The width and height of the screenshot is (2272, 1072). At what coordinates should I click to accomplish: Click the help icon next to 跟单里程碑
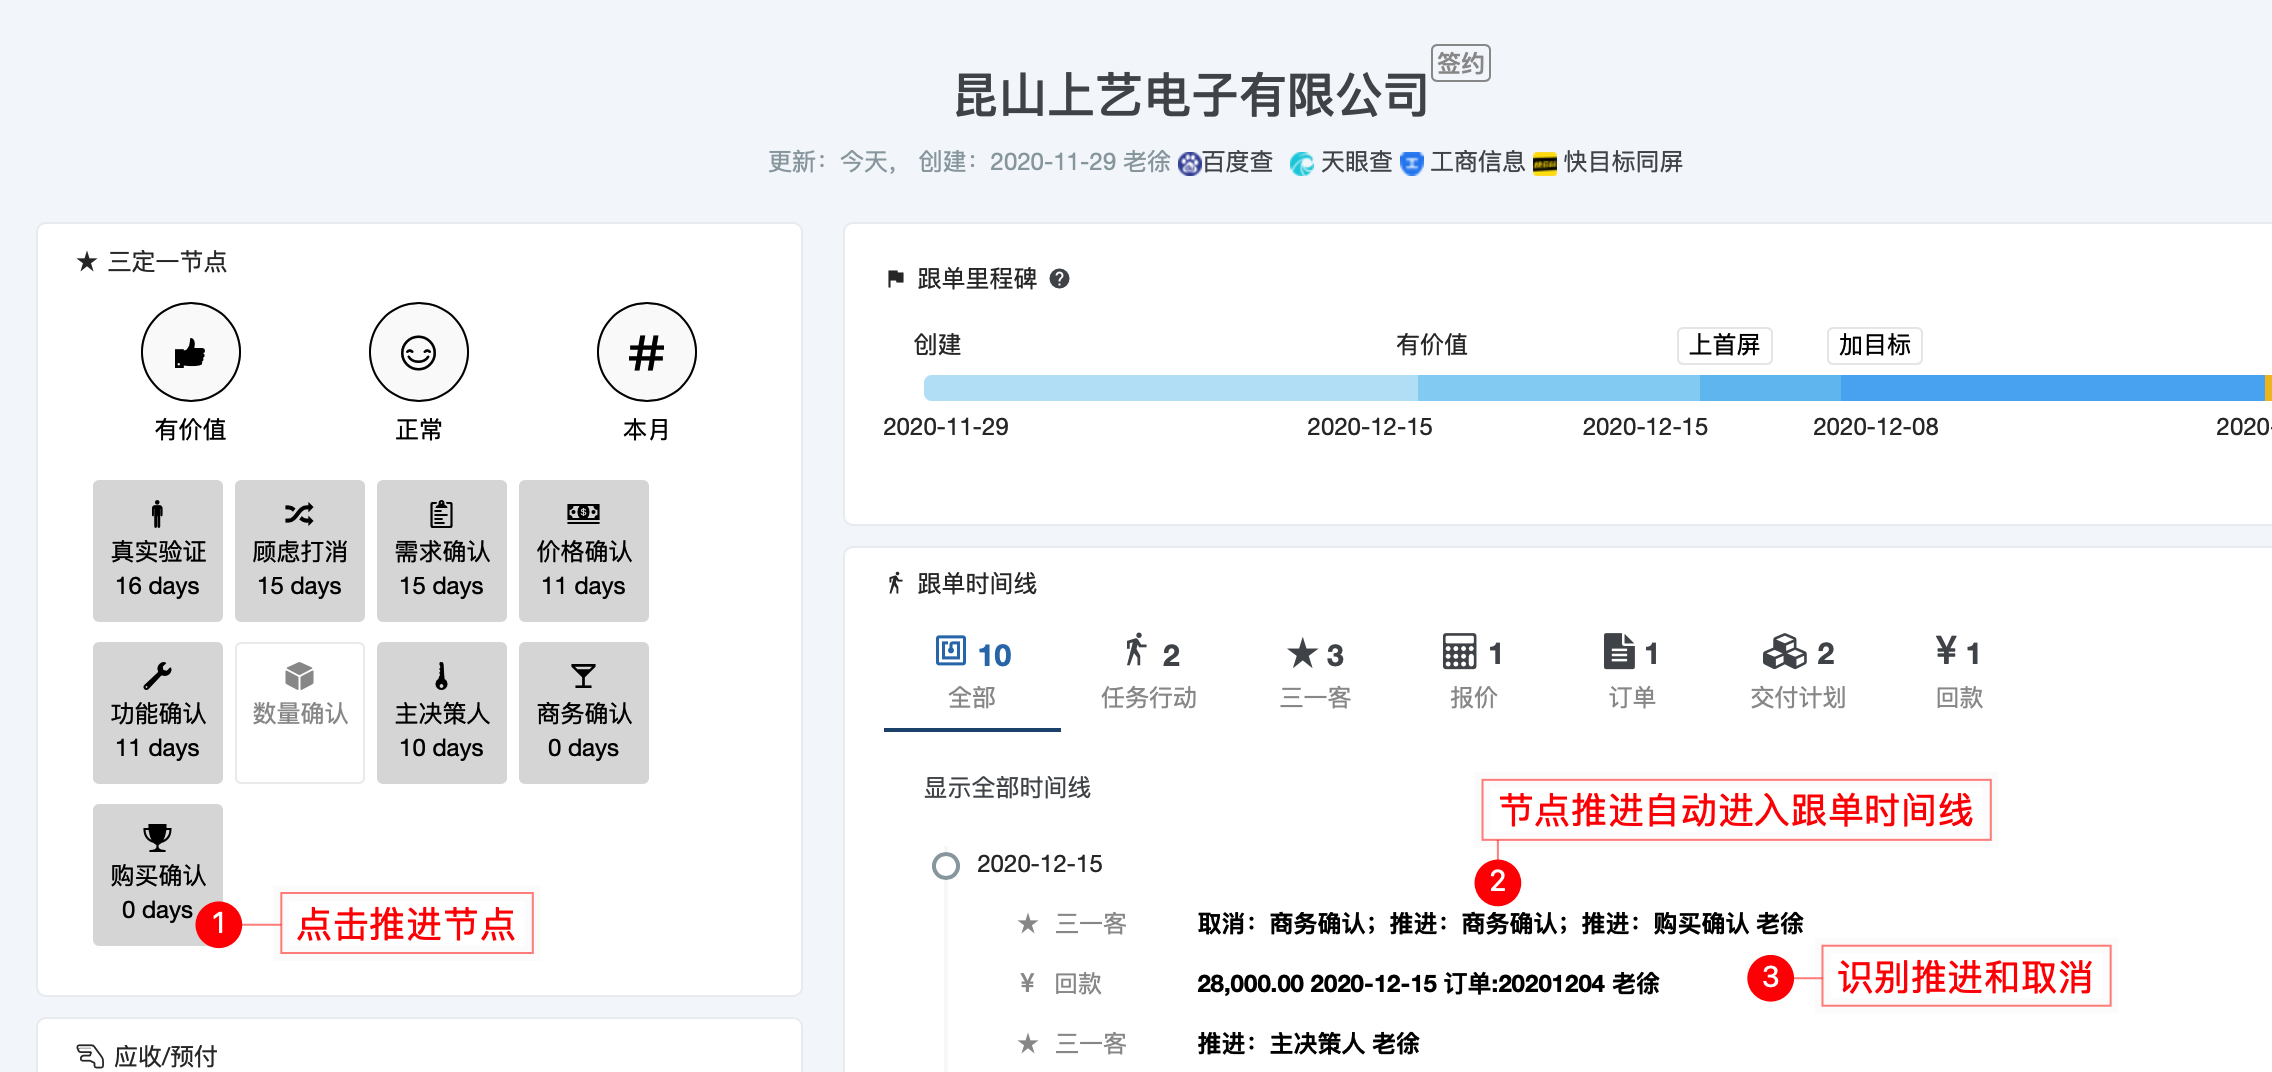tap(1059, 279)
